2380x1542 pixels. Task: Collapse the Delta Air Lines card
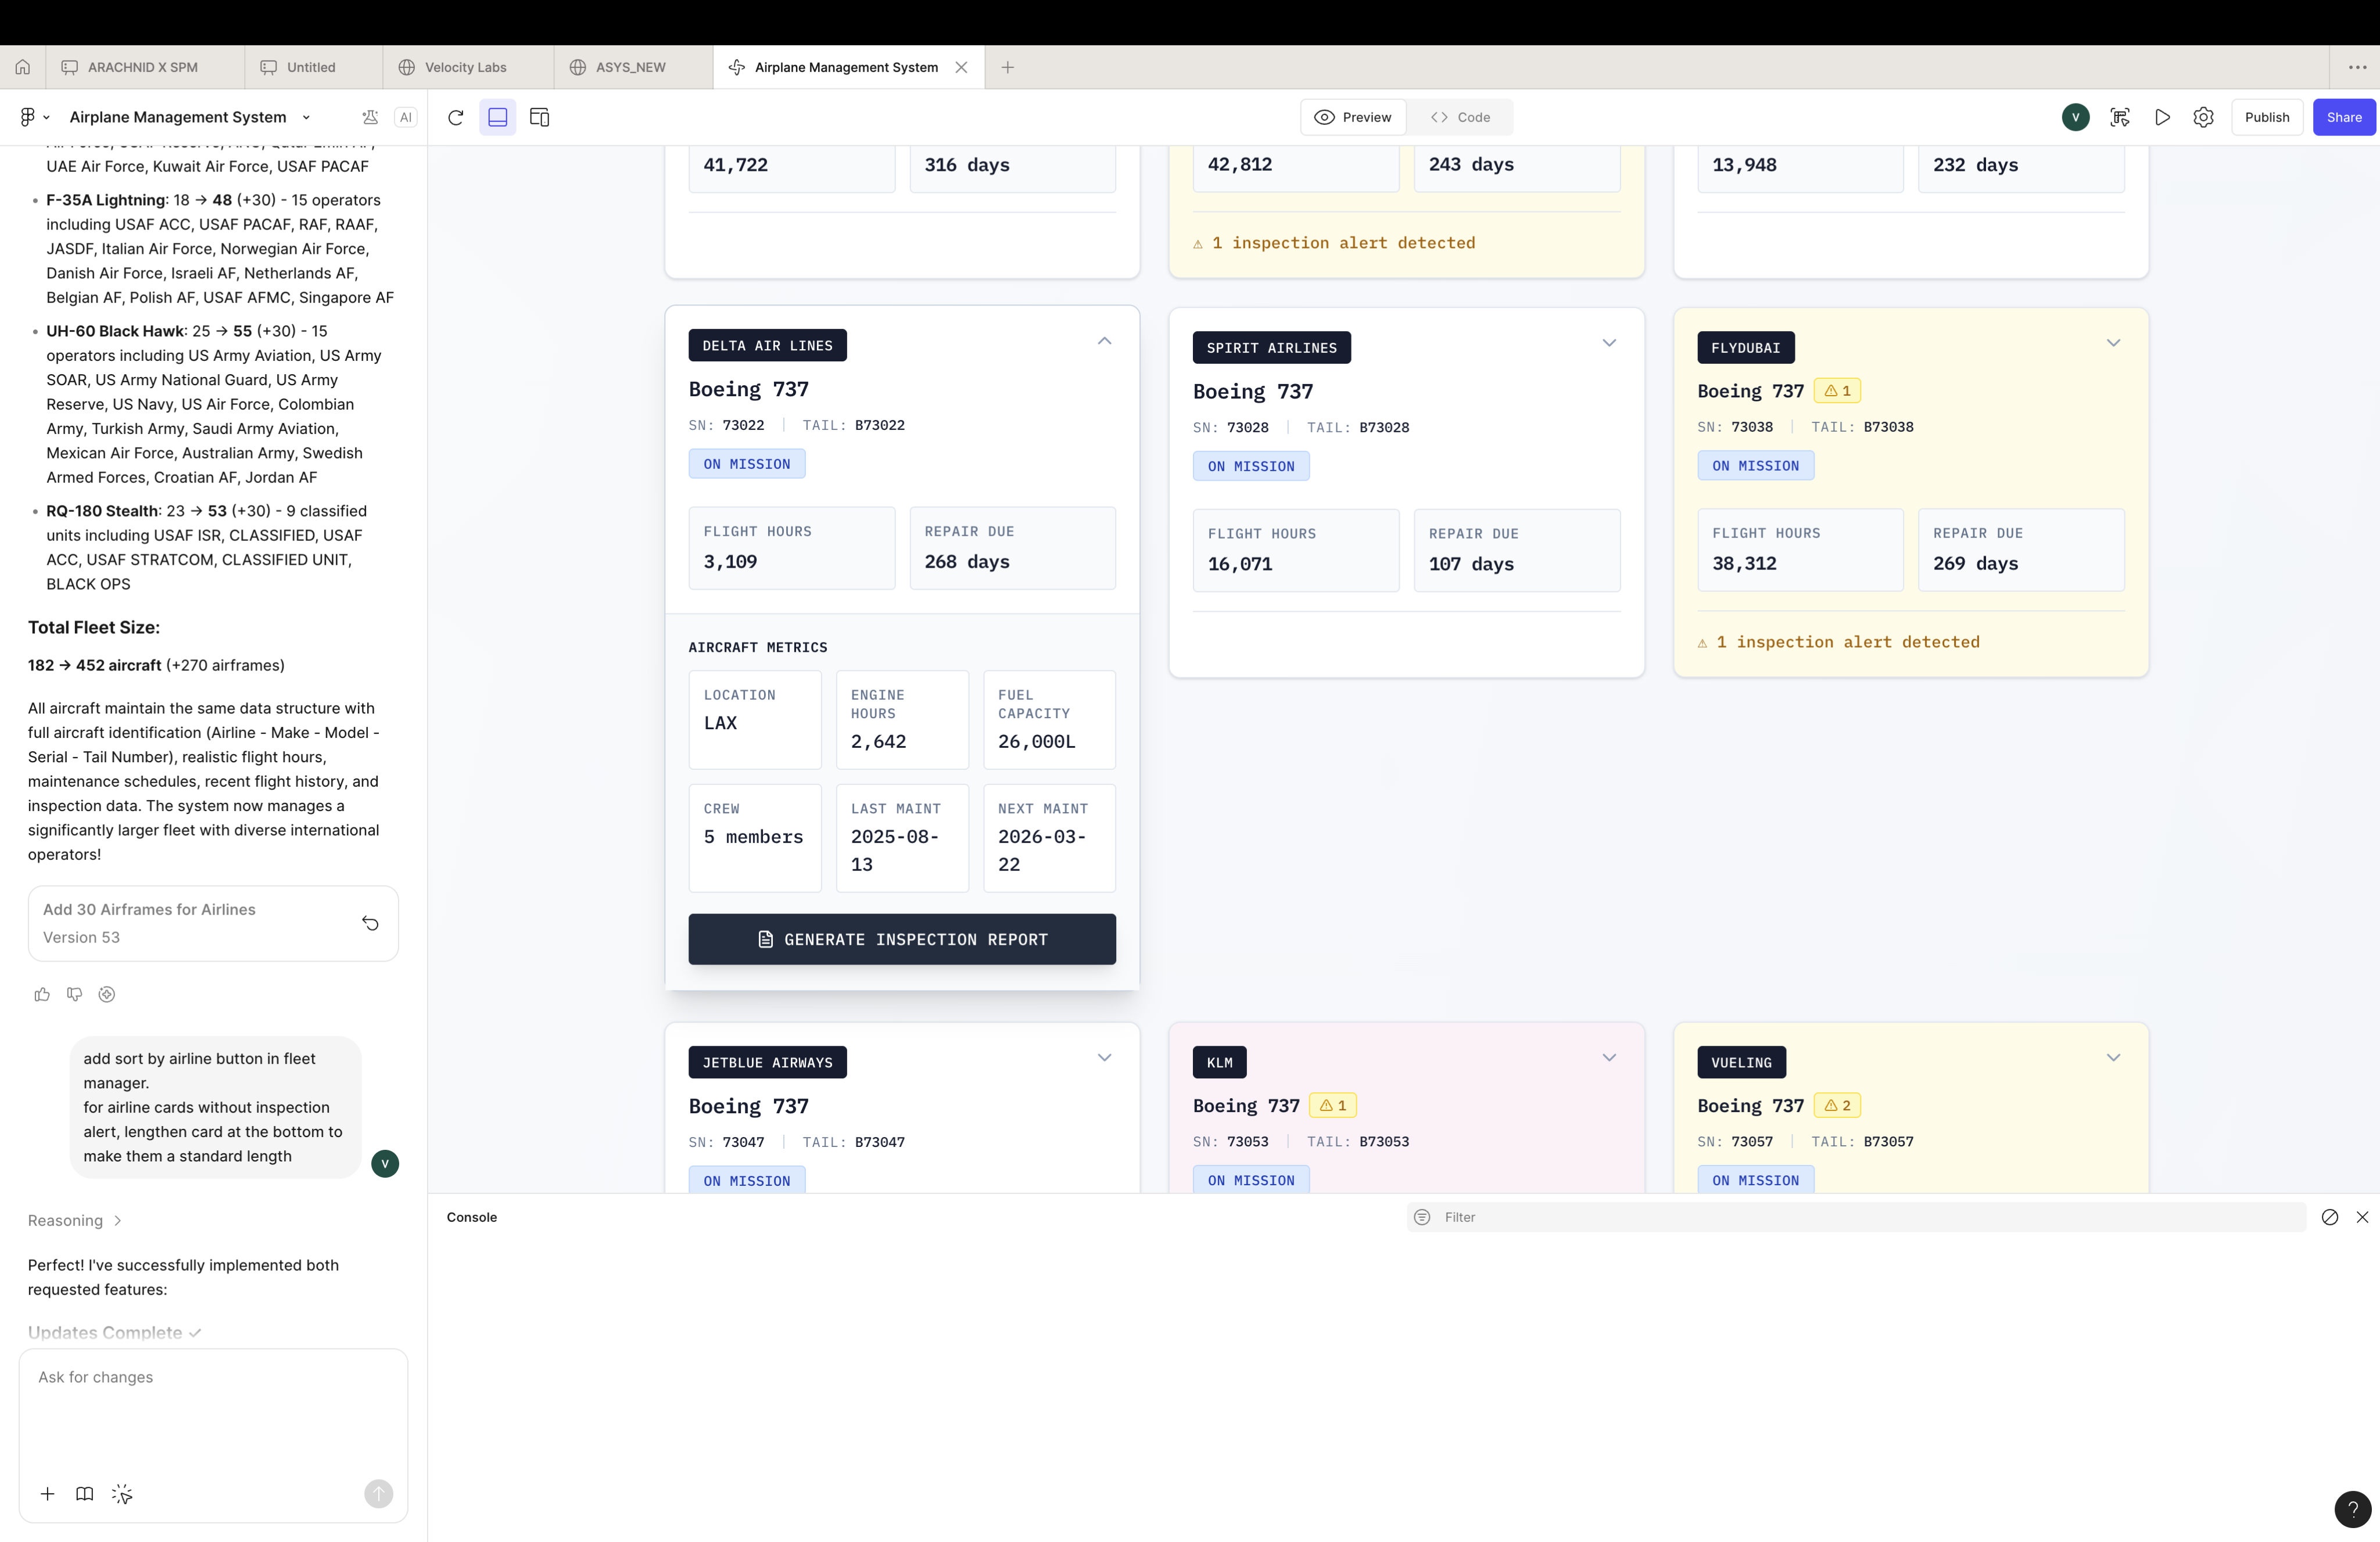1104,341
